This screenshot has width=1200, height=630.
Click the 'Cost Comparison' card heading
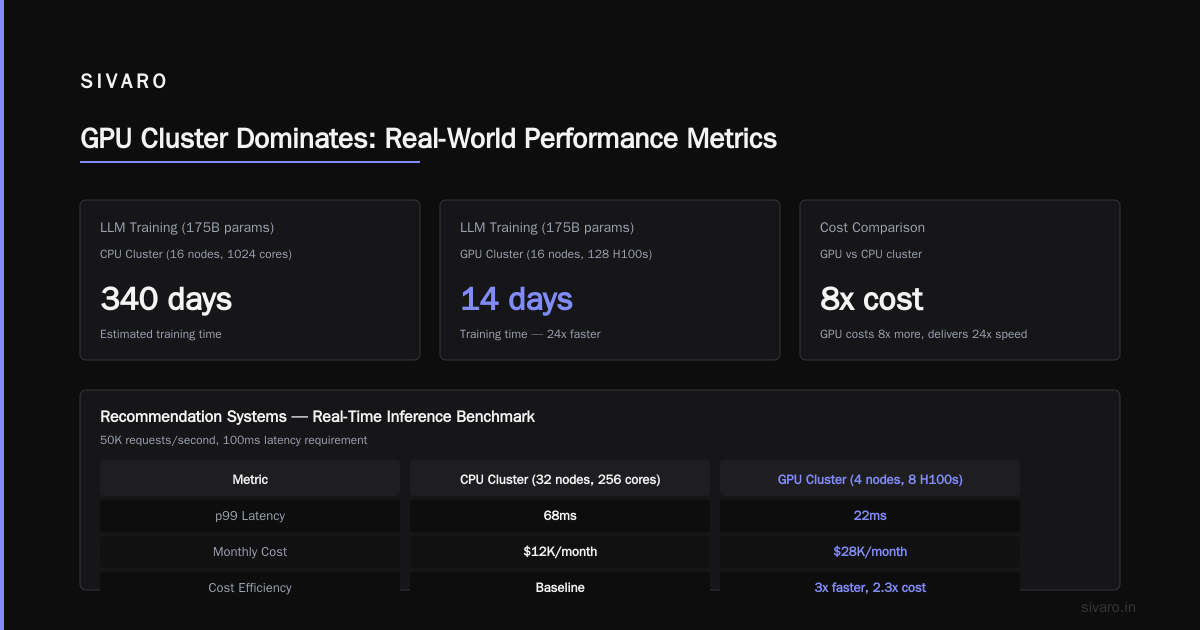point(872,227)
